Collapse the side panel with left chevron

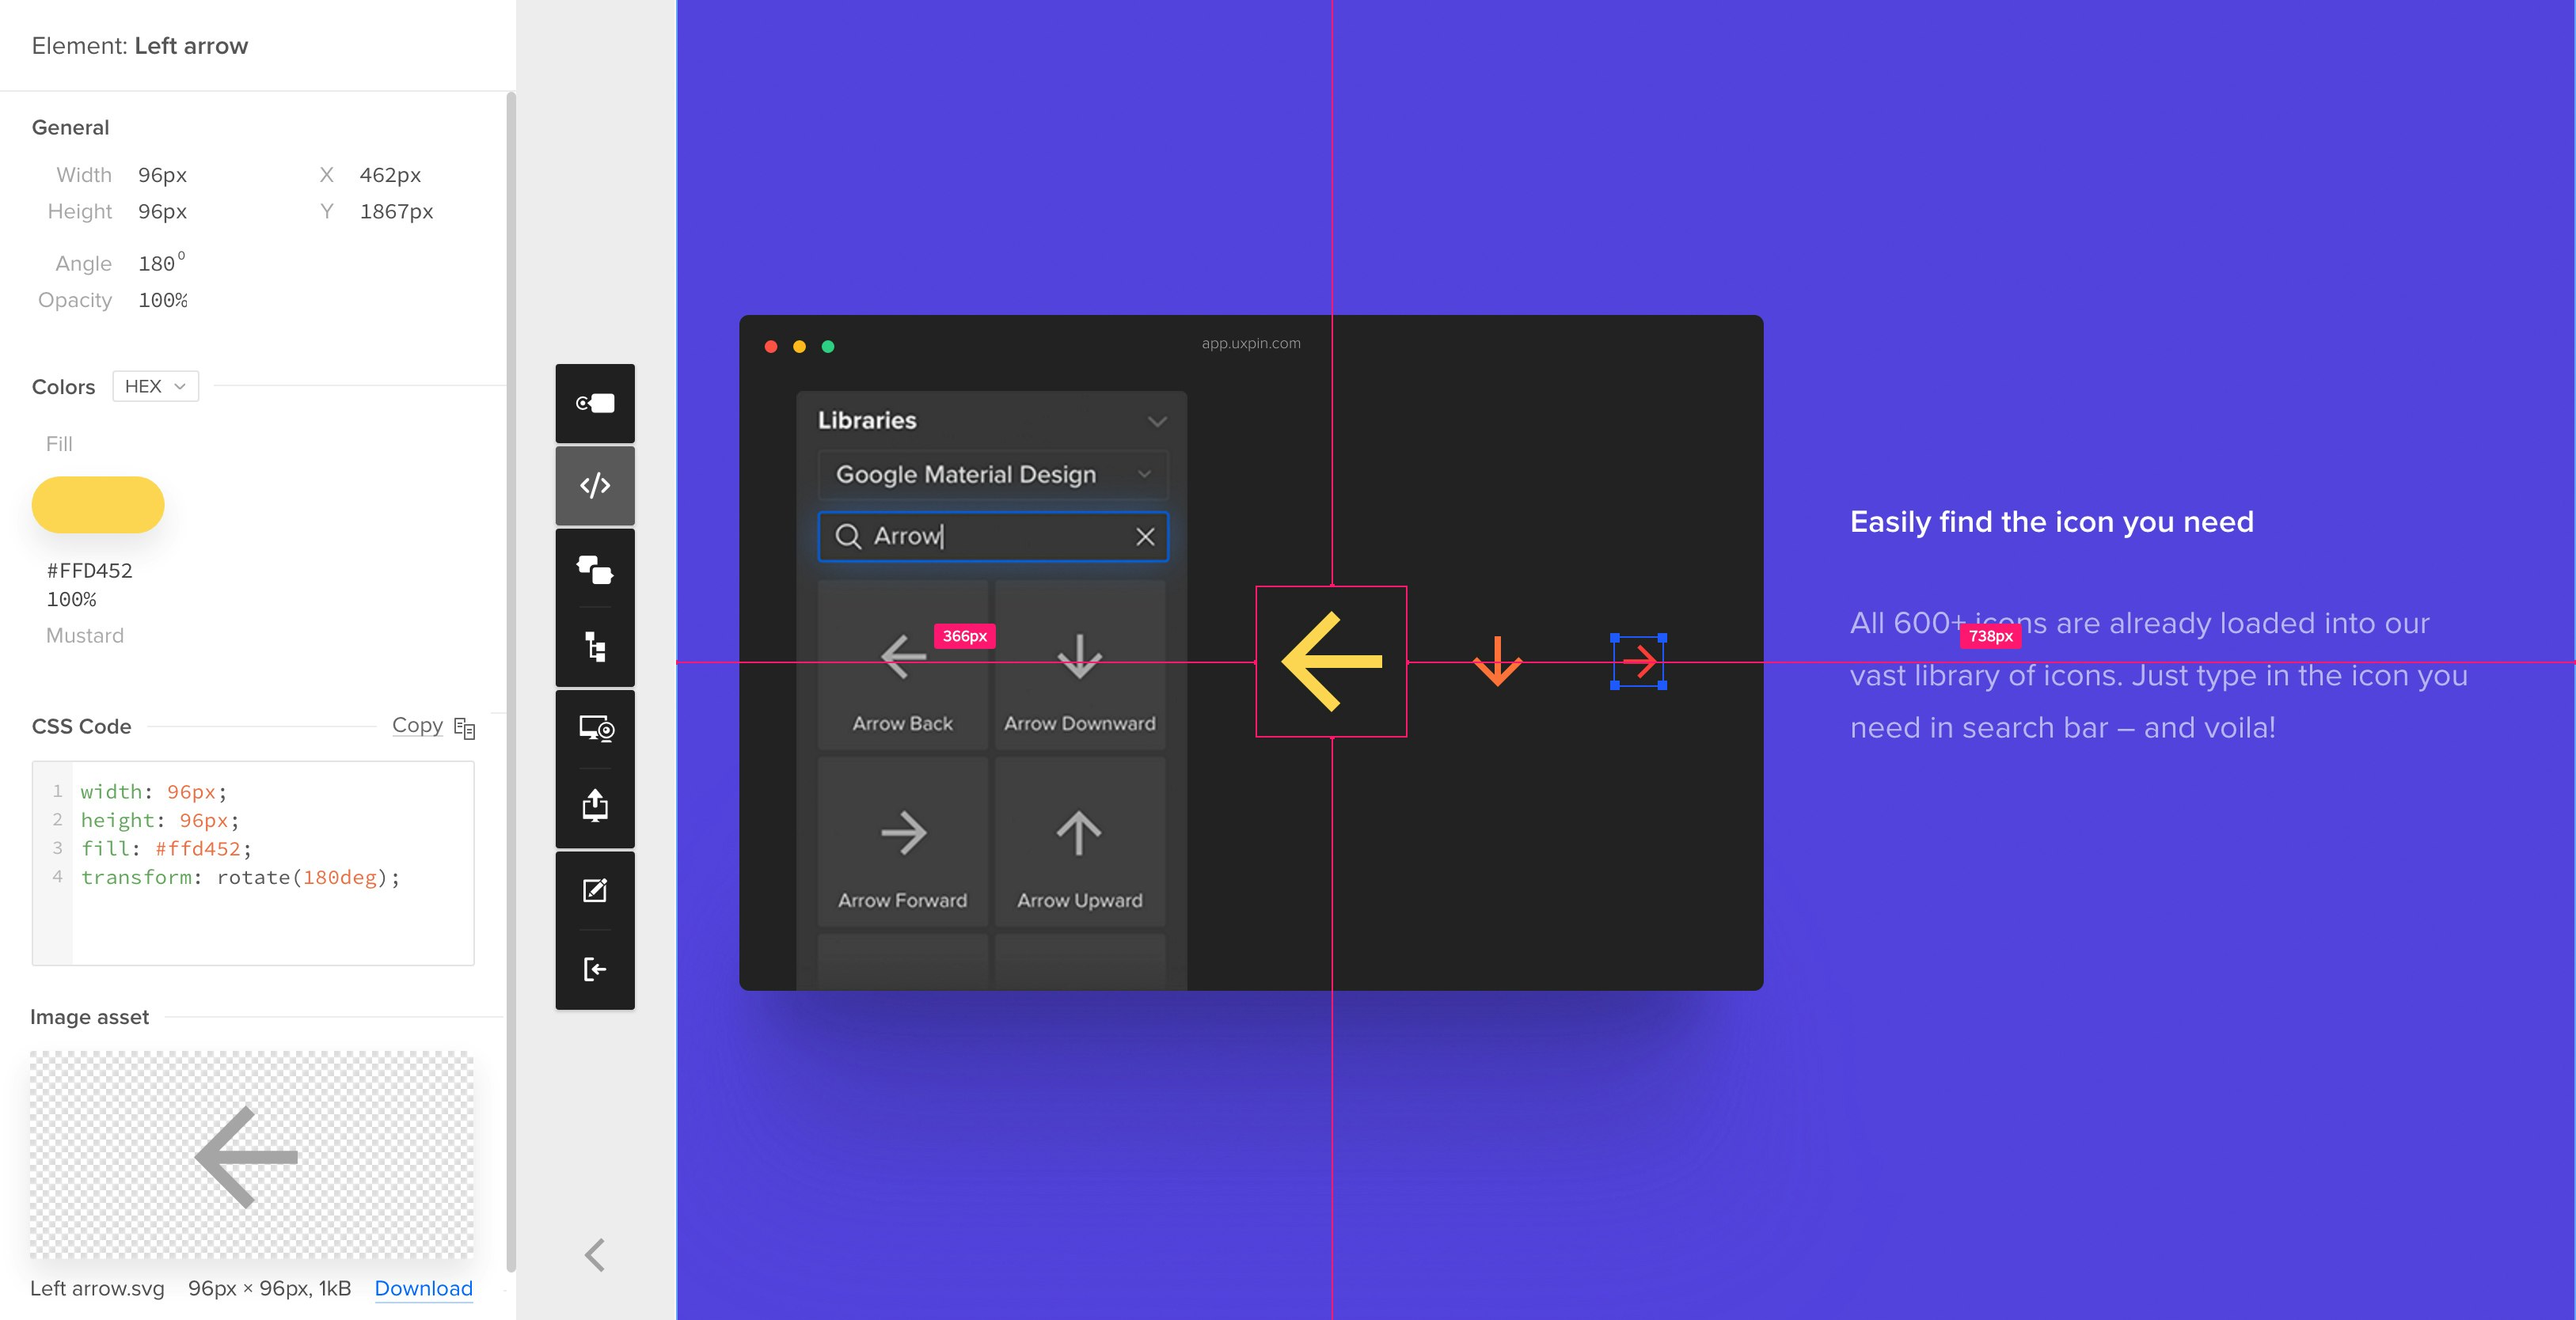pyautogui.click(x=595, y=1254)
